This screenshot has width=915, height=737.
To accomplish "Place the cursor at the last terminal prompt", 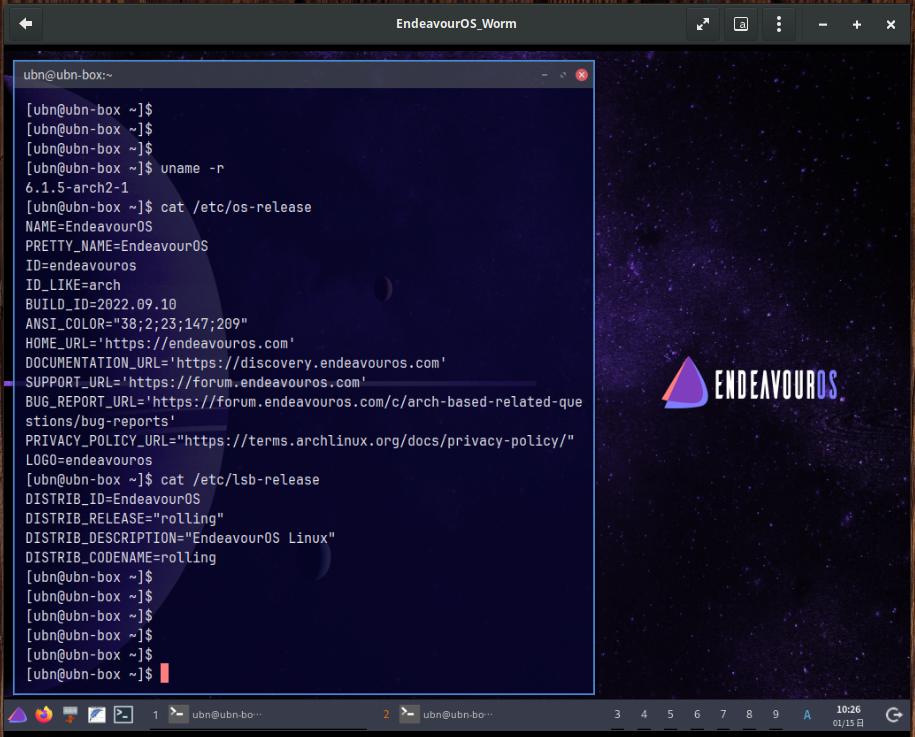I will [165, 673].
